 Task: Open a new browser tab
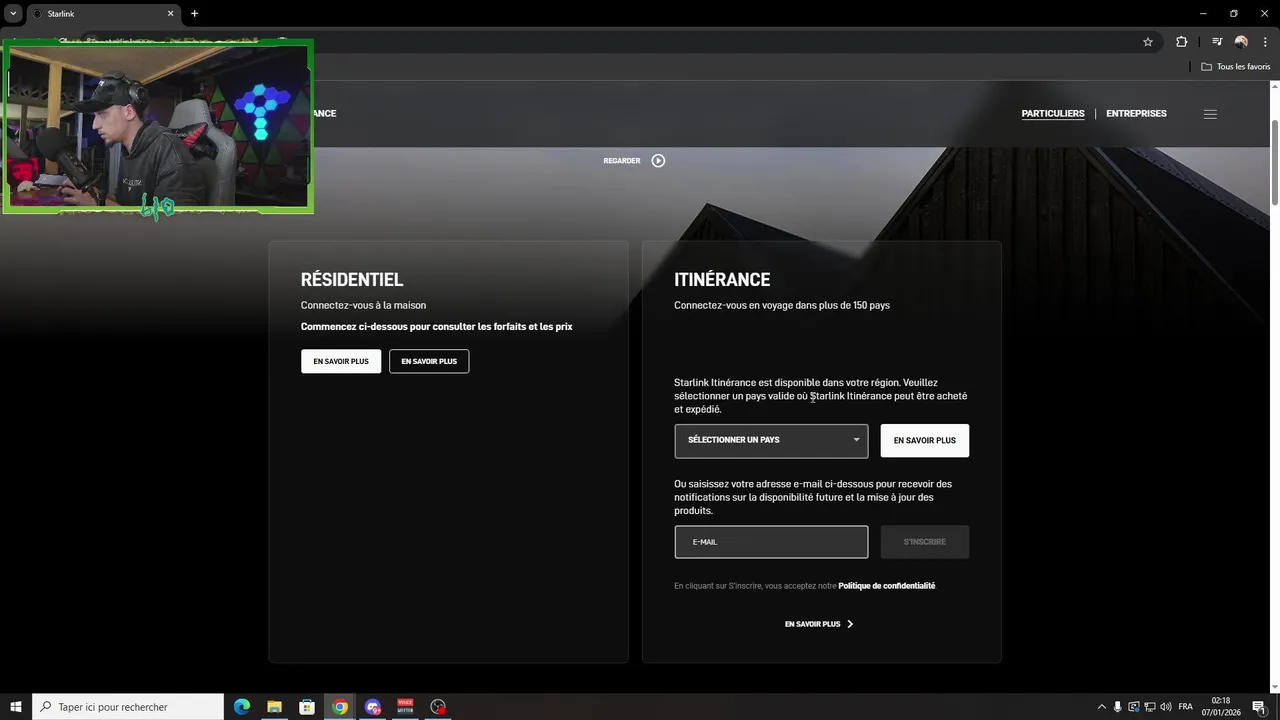(194, 14)
